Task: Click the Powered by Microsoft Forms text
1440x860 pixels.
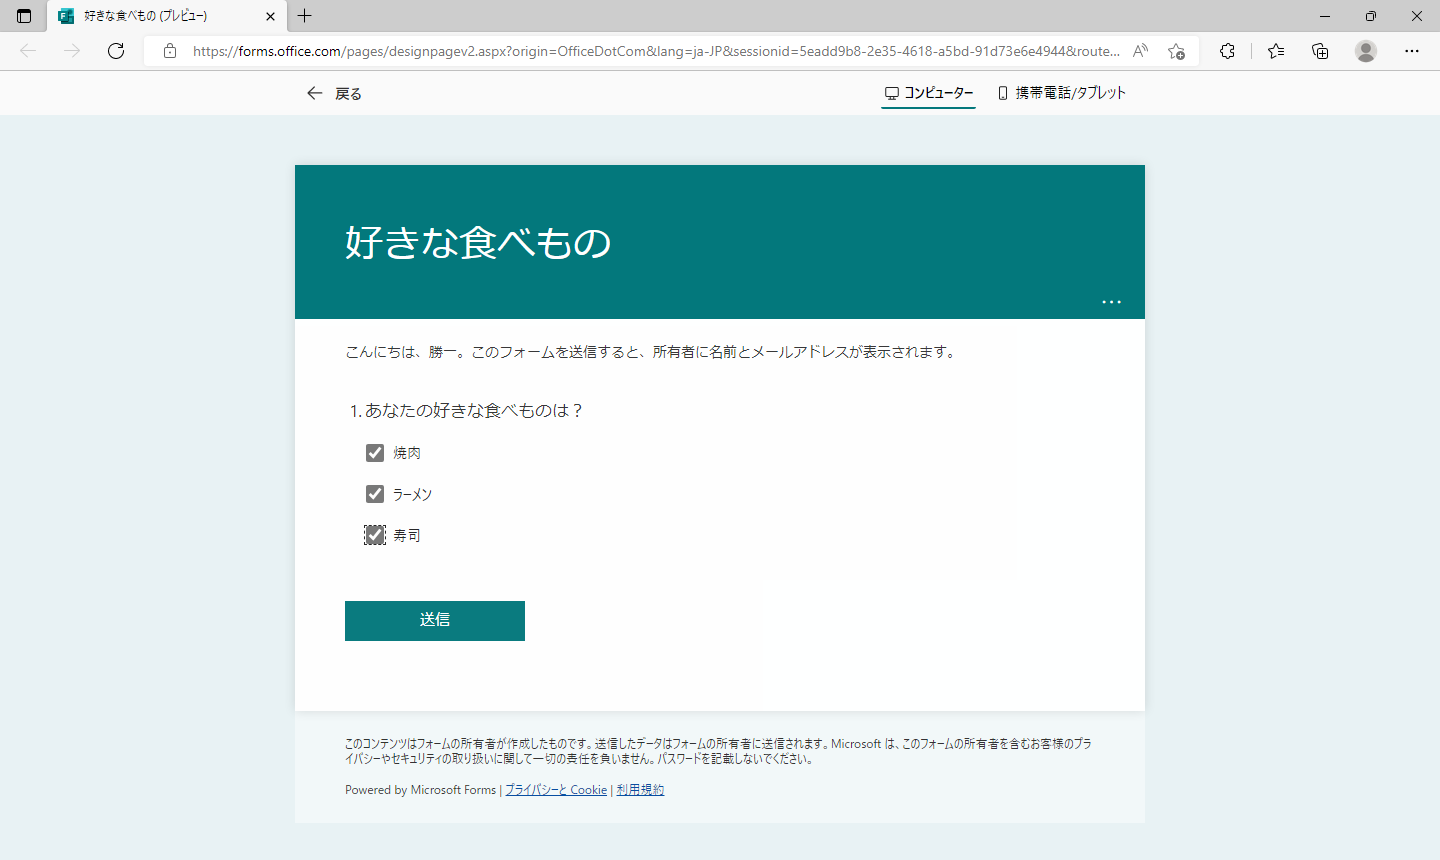Action: (420, 790)
